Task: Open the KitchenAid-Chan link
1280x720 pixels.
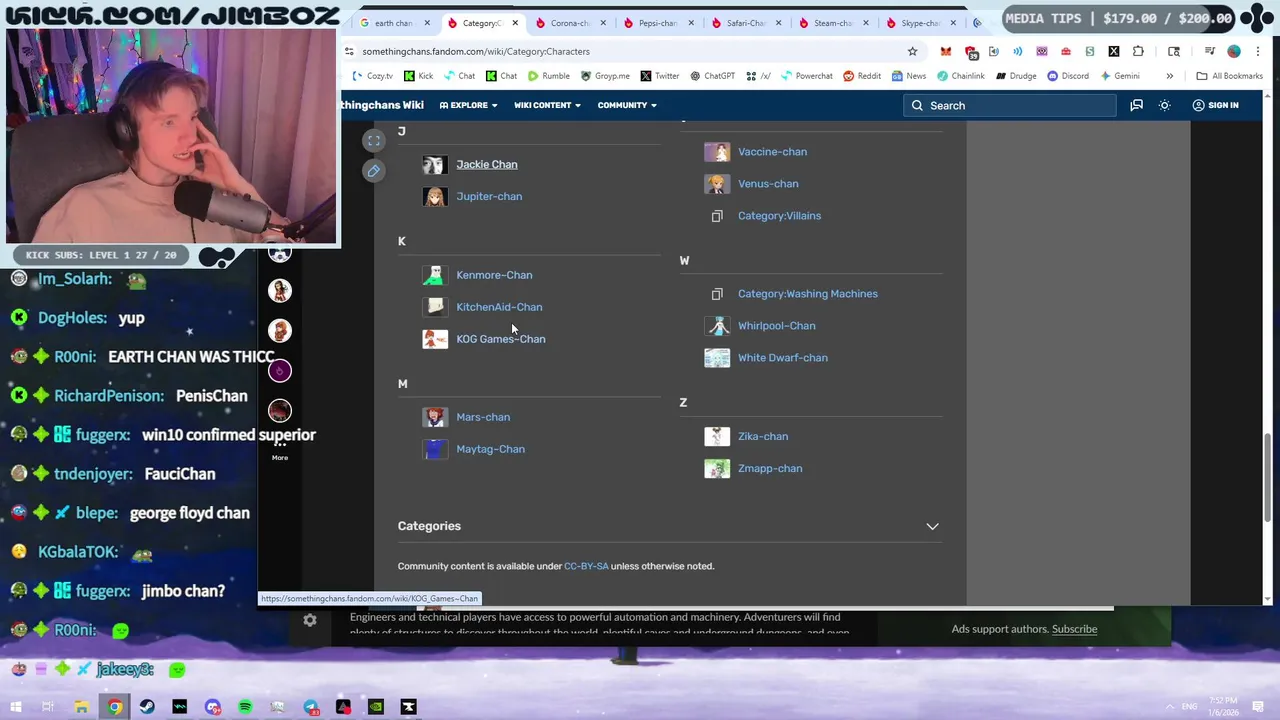Action: point(499,307)
